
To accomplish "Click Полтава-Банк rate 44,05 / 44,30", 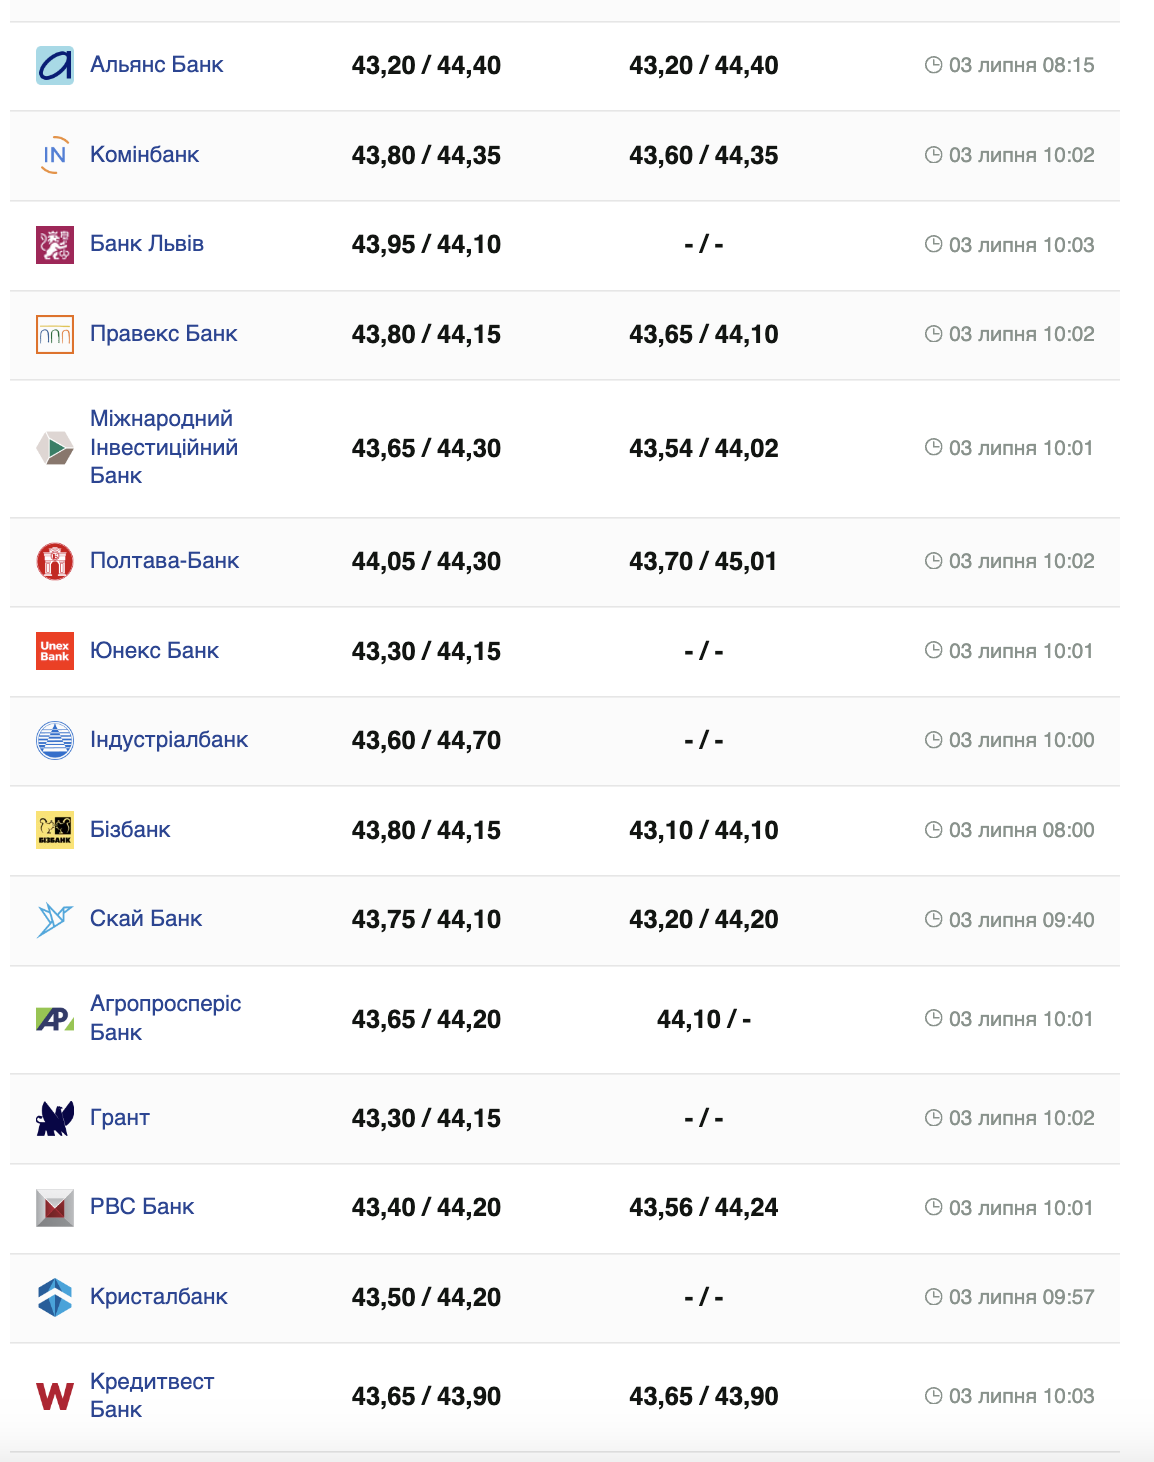I will click(426, 562).
